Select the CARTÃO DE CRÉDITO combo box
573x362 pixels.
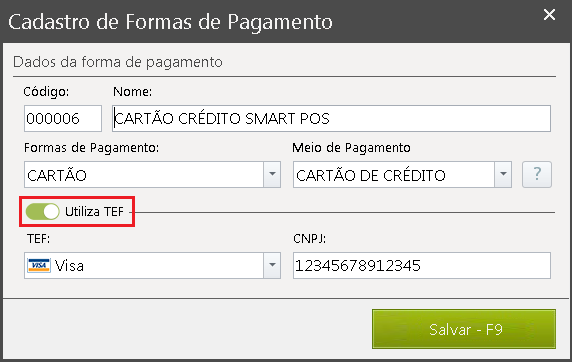394,175
